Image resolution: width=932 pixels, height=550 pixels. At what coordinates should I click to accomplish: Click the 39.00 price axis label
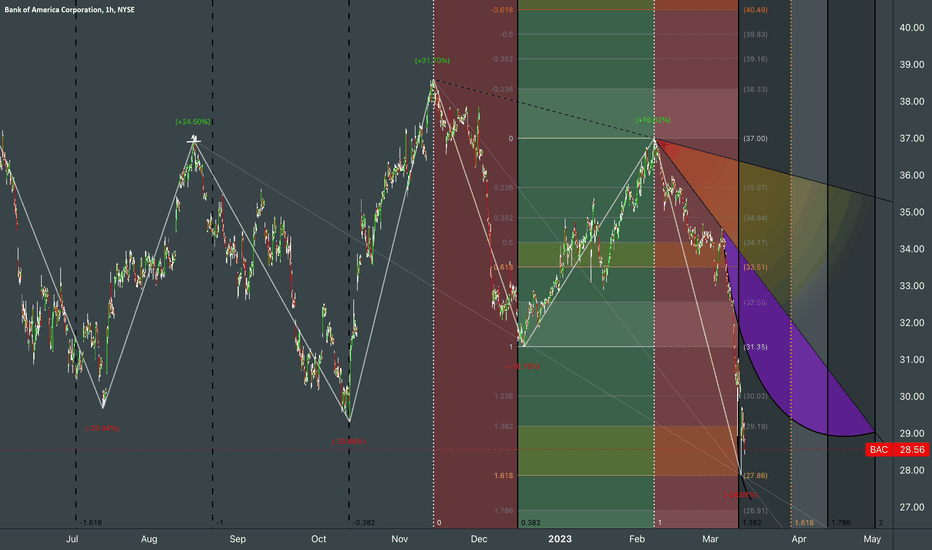(911, 65)
